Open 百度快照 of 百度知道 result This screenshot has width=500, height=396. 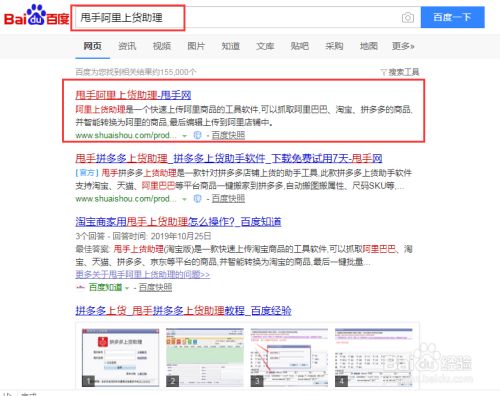(x=155, y=287)
